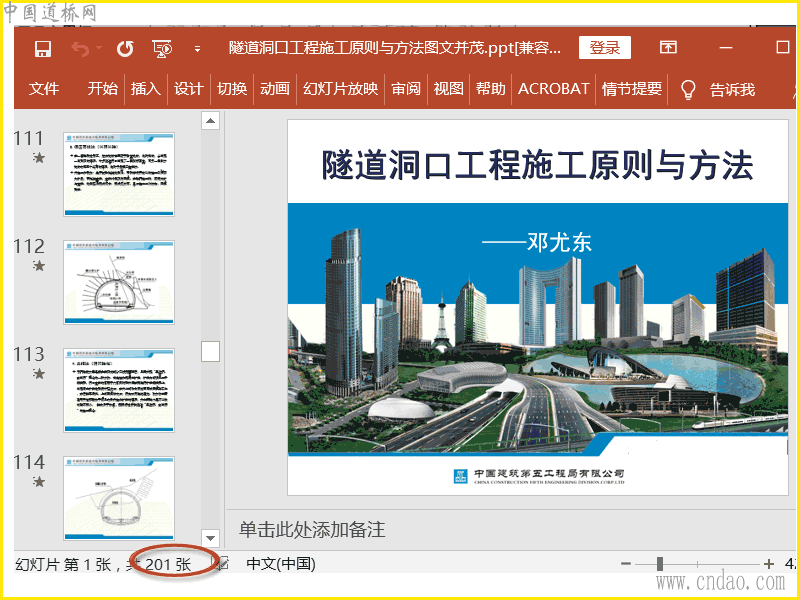
Task: Click the Save icon in title bar
Action: pos(43,48)
